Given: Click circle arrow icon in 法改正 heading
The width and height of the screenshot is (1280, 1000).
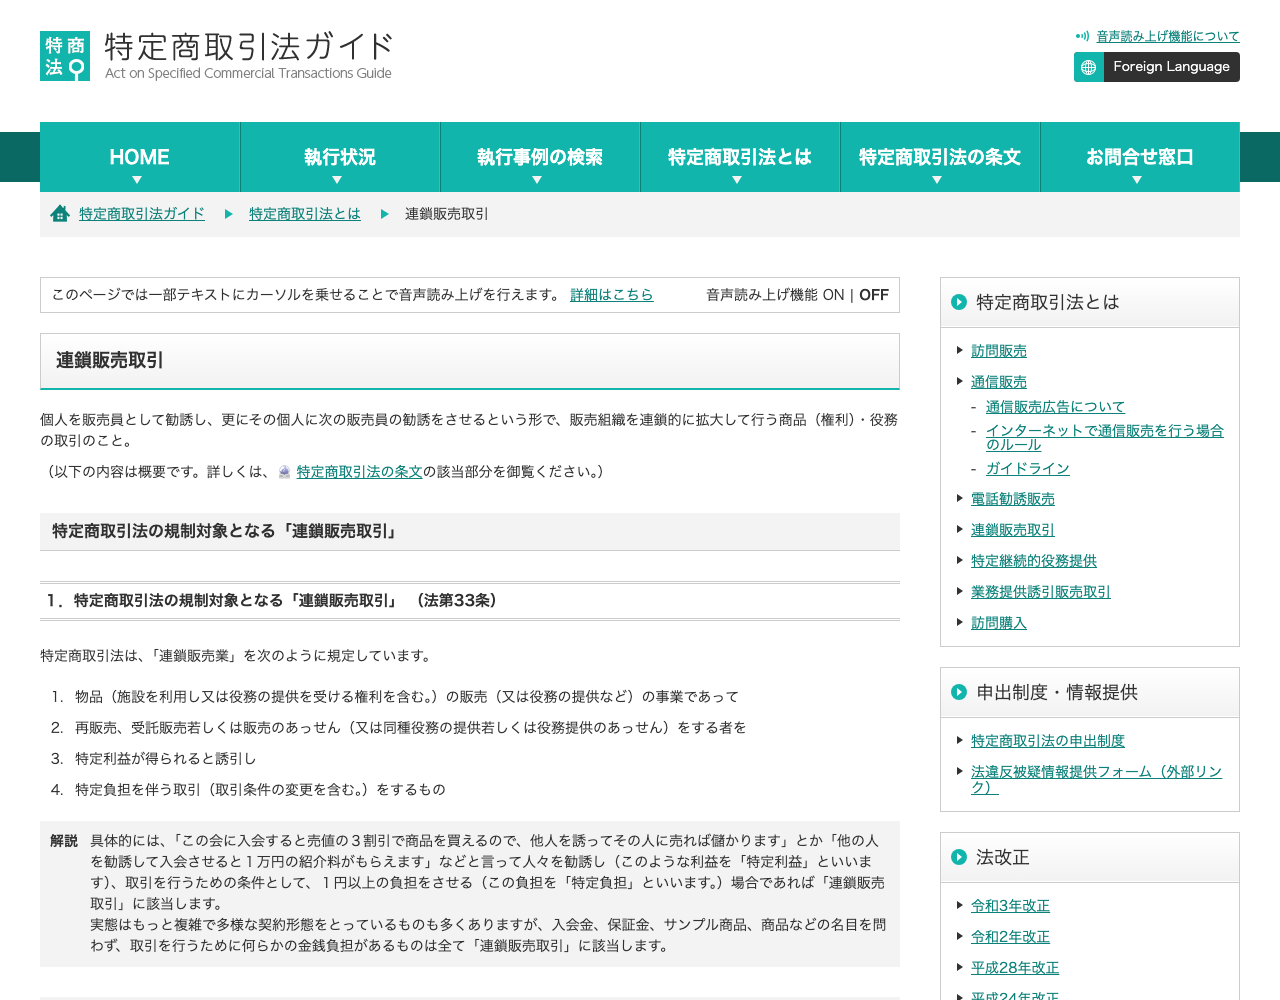Looking at the screenshot, I should (959, 857).
